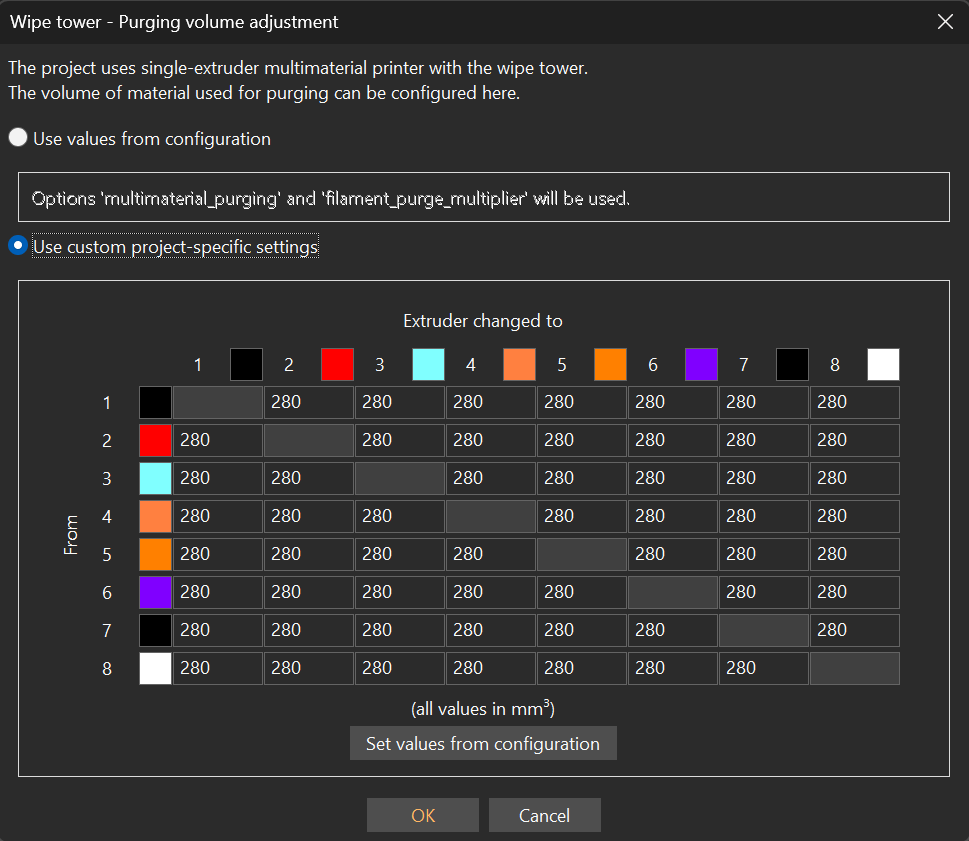Edit purge volume from extruder 4 to 5
Image resolution: width=969 pixels, height=841 pixels.
581,516
